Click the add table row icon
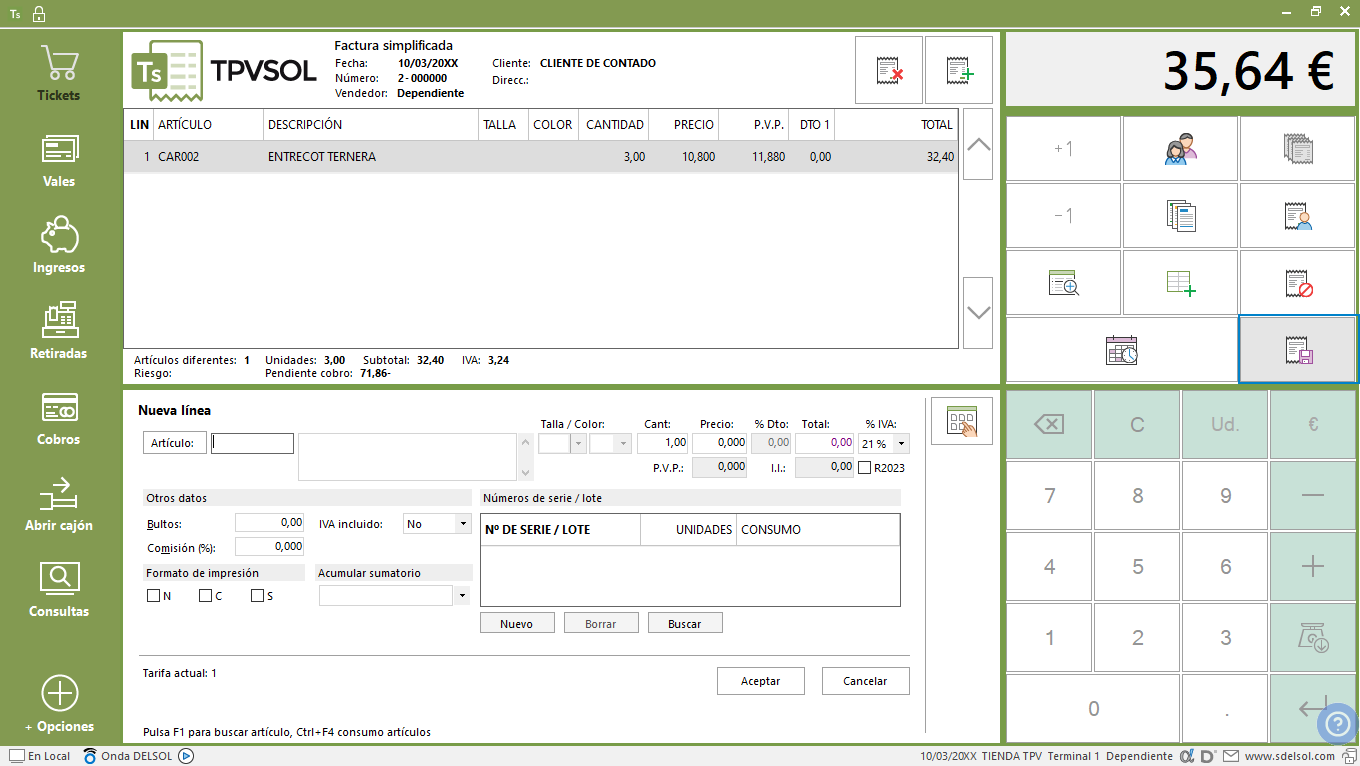This screenshot has height=766, width=1360. pyautogui.click(x=1181, y=283)
